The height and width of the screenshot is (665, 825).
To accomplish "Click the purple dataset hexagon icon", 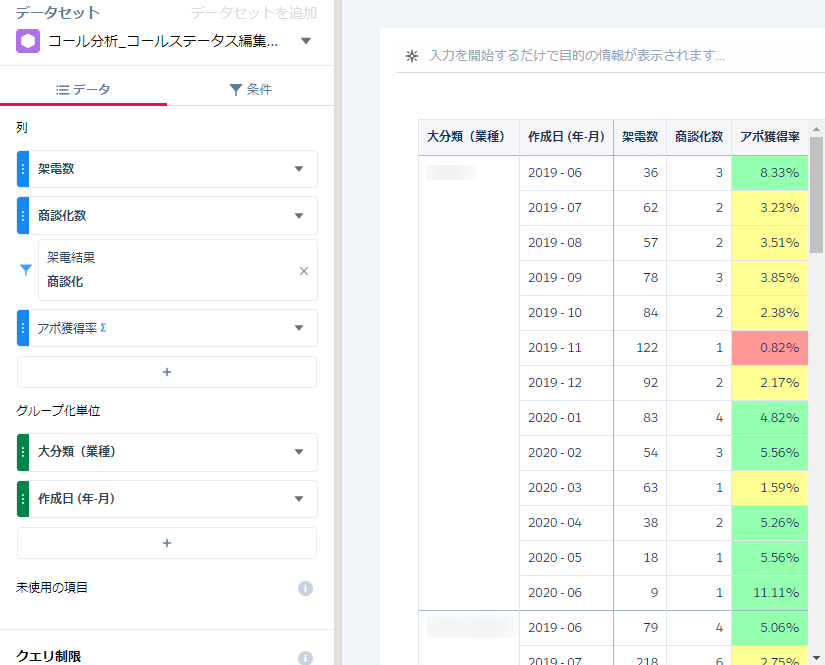I will 28,41.
